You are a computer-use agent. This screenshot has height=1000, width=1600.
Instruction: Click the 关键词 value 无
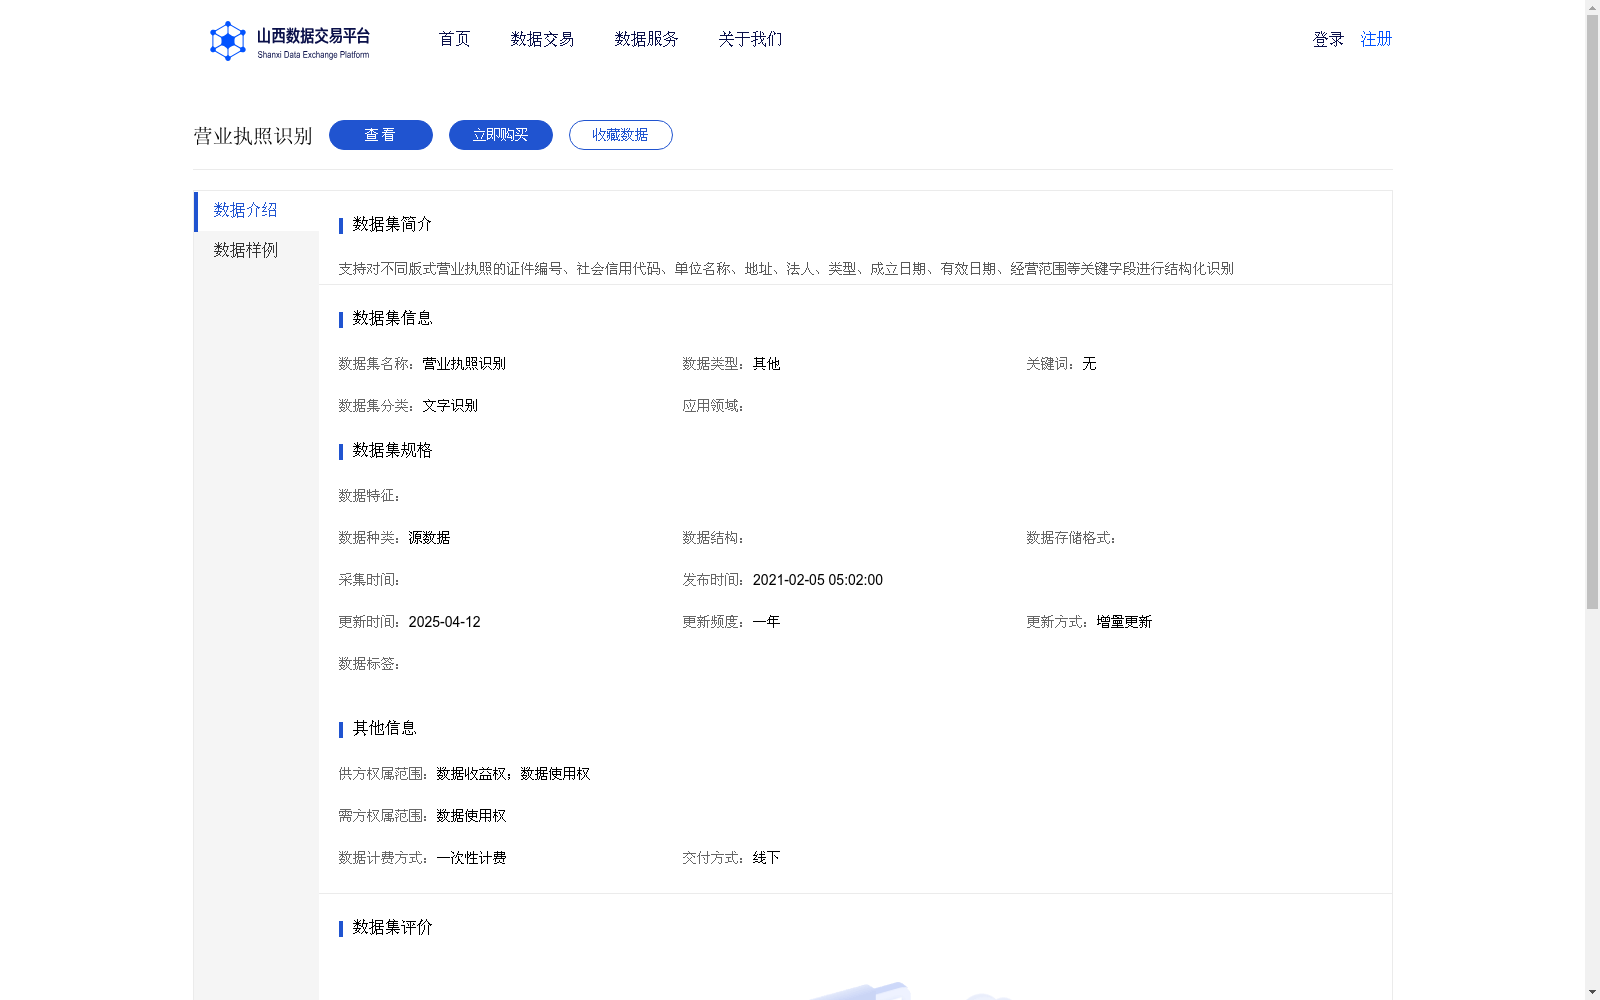(x=1089, y=364)
